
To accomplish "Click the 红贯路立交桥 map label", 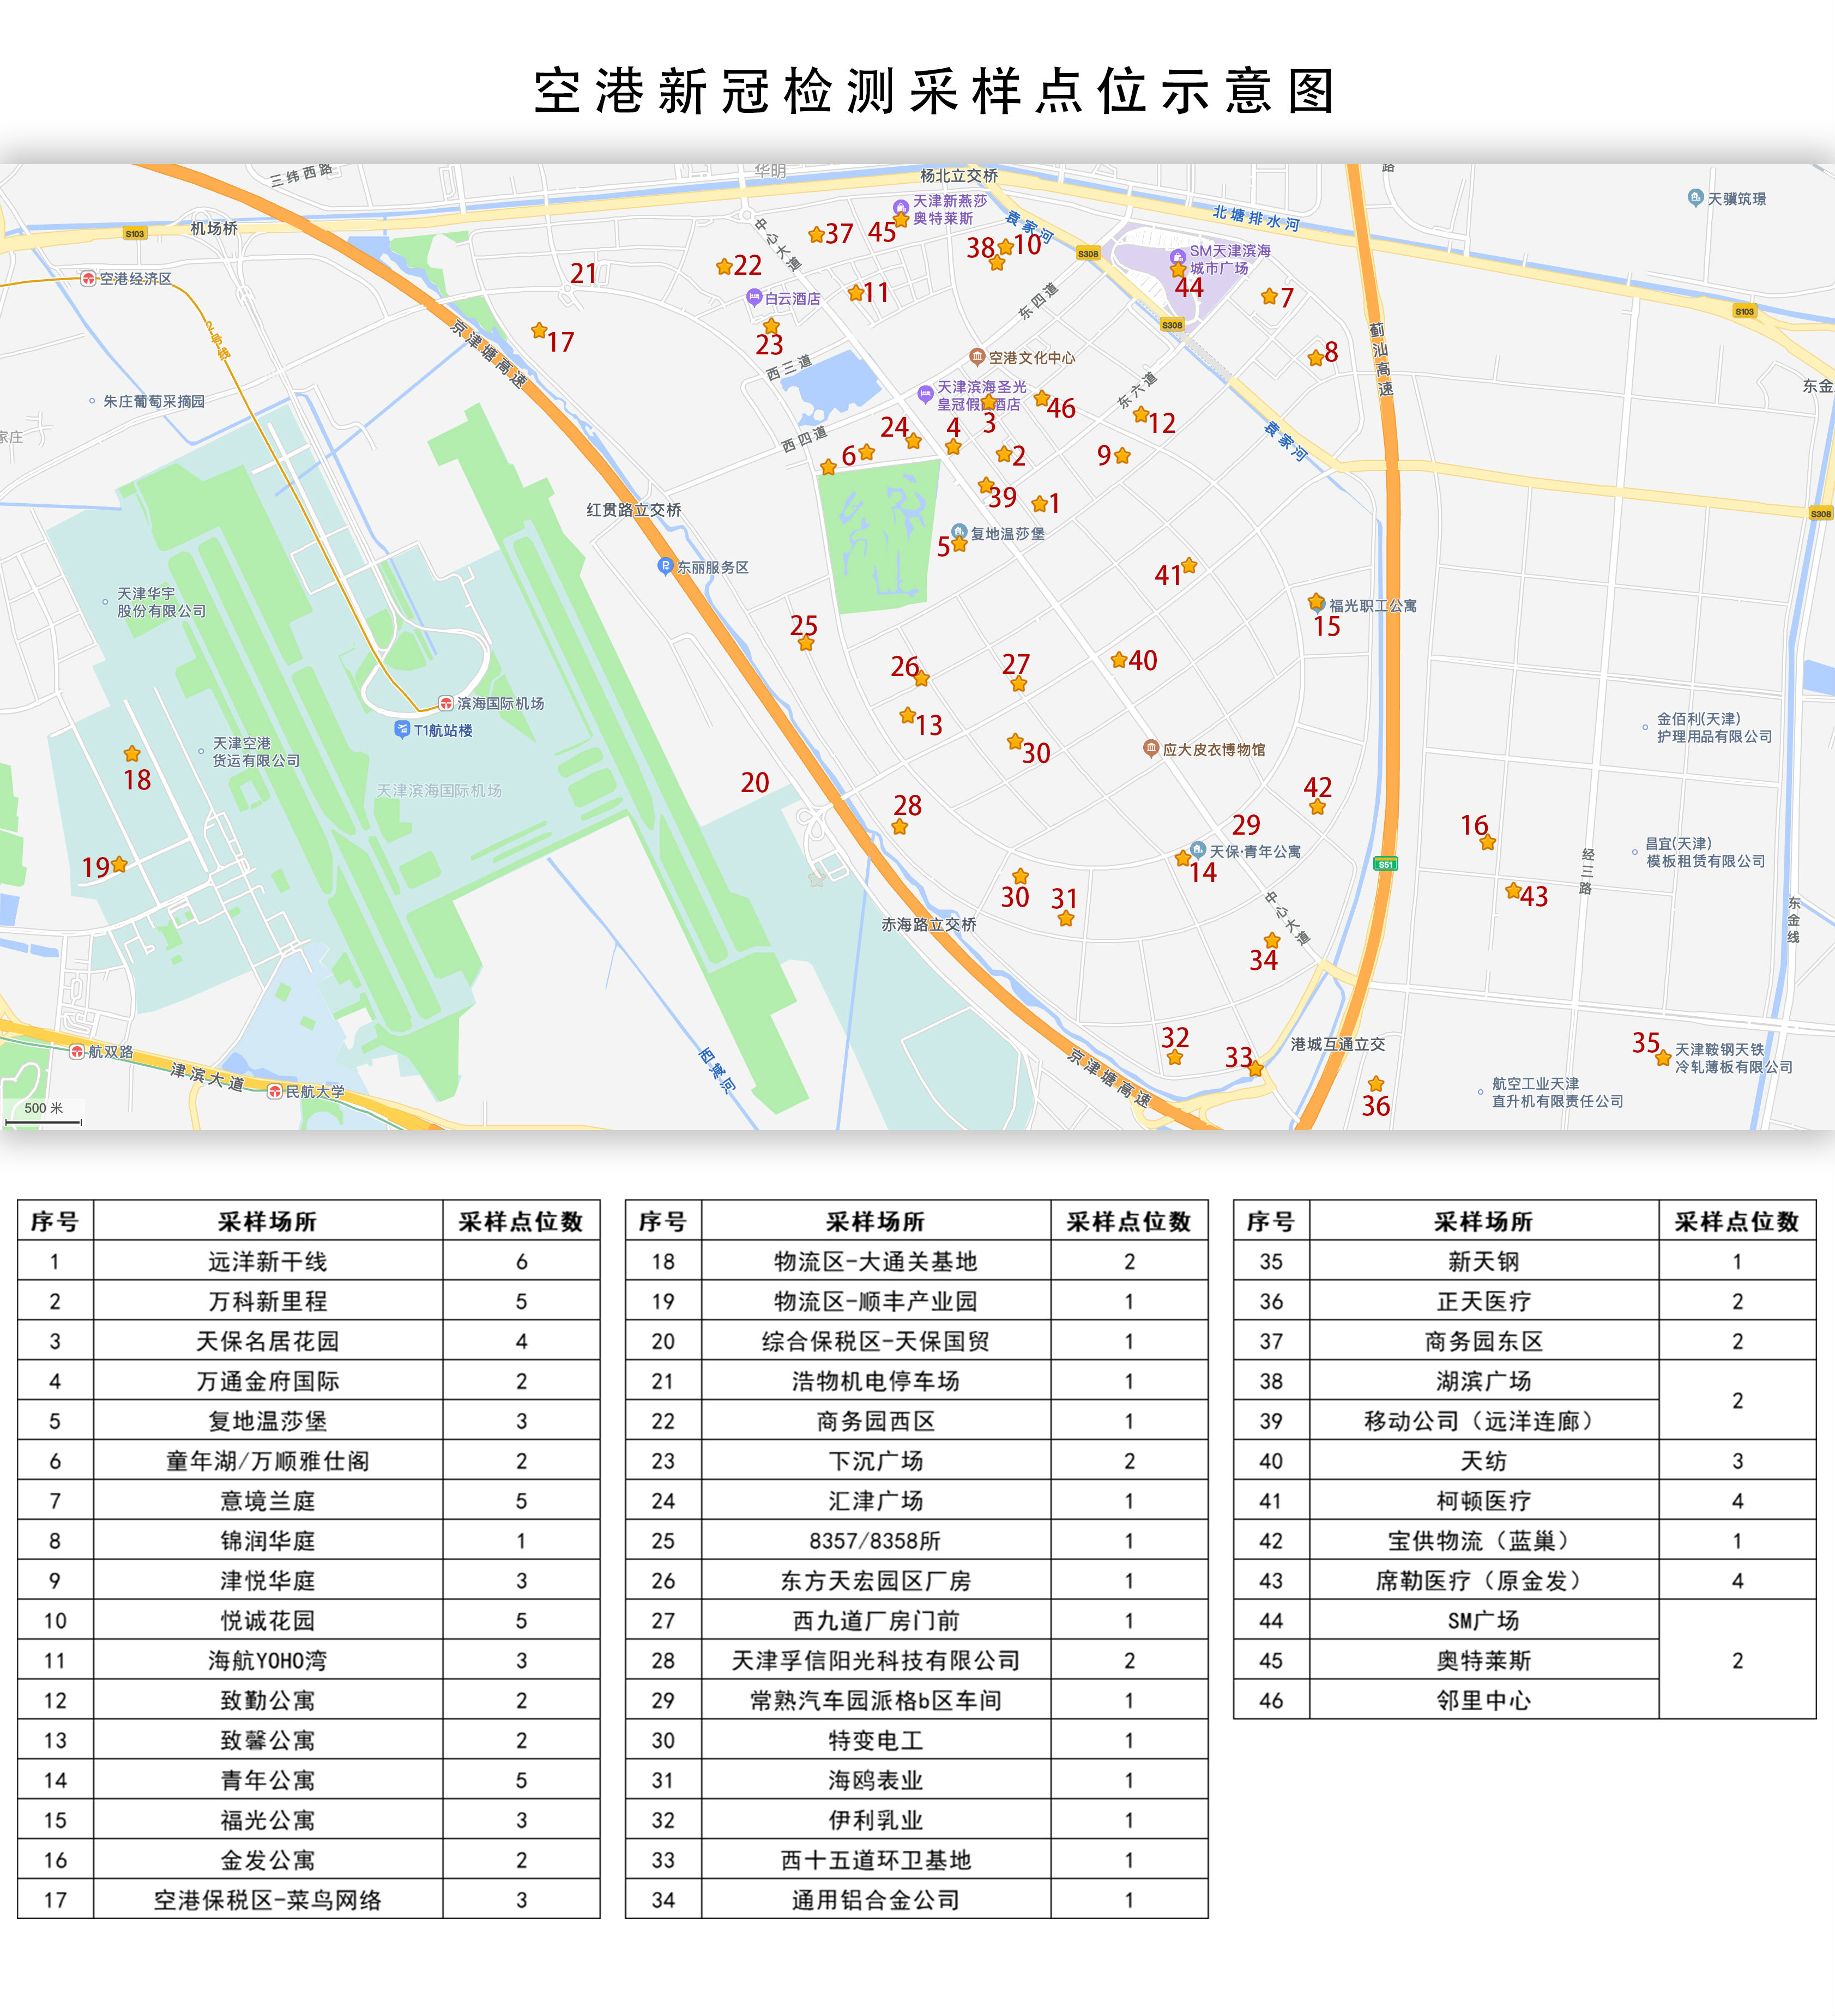I will (x=634, y=509).
